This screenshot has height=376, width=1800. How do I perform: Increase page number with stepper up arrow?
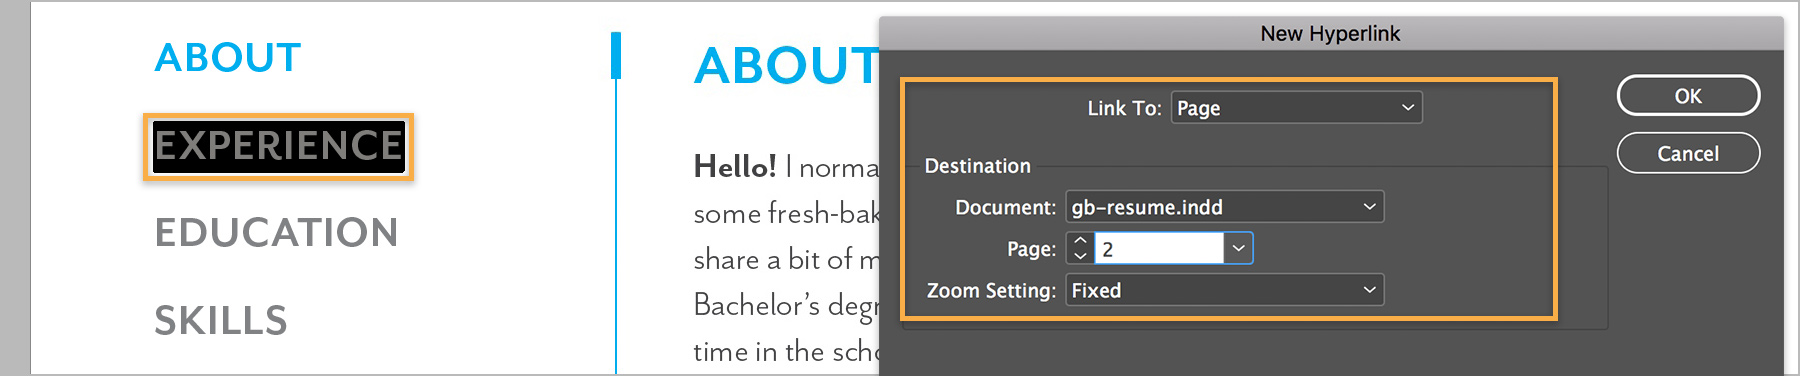pos(1080,241)
